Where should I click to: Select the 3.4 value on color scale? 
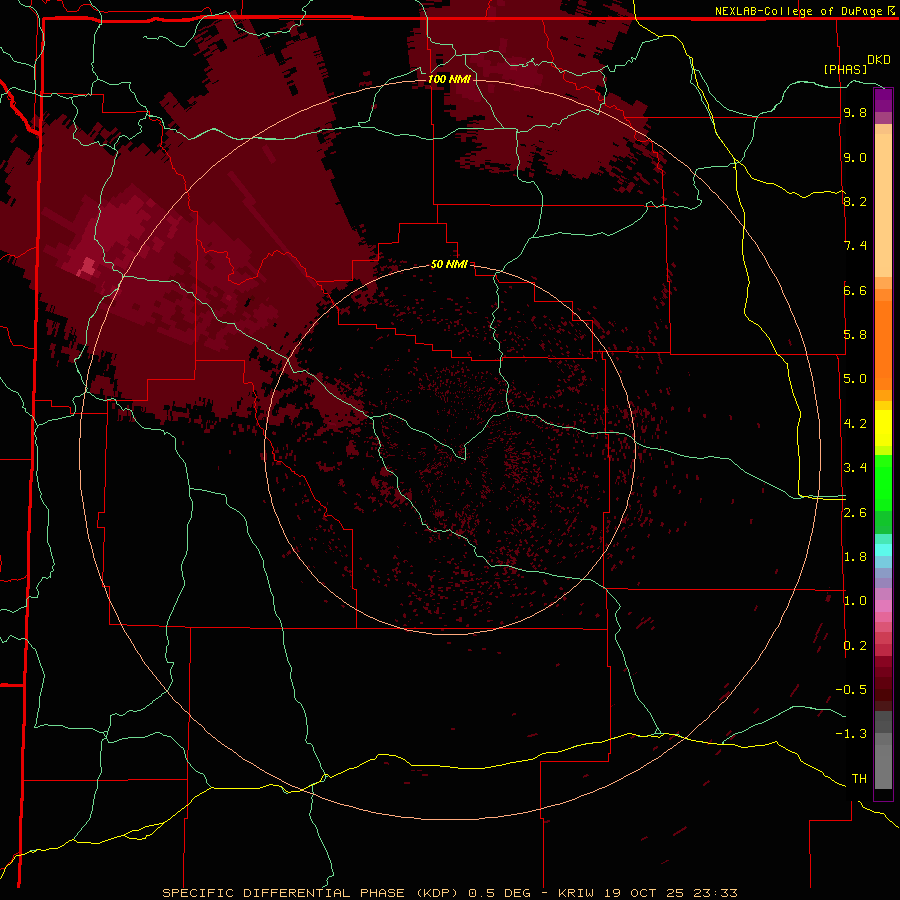(x=855, y=468)
